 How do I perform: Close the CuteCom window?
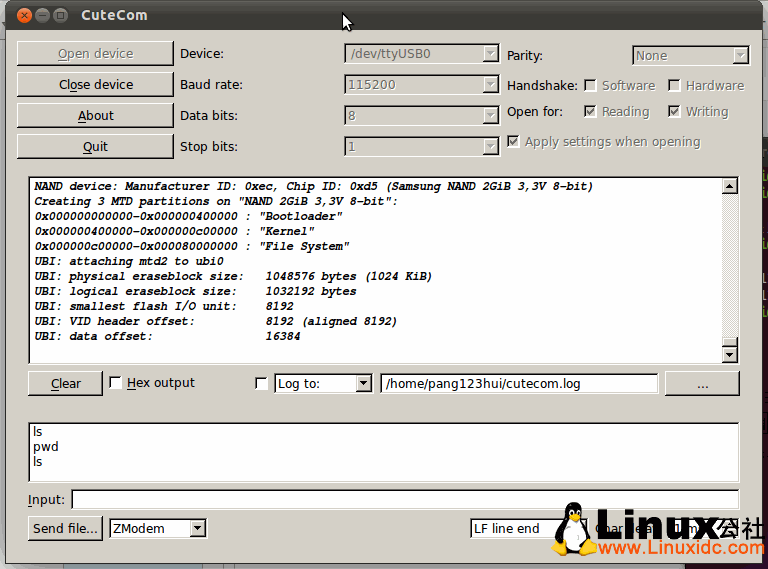coord(24,16)
